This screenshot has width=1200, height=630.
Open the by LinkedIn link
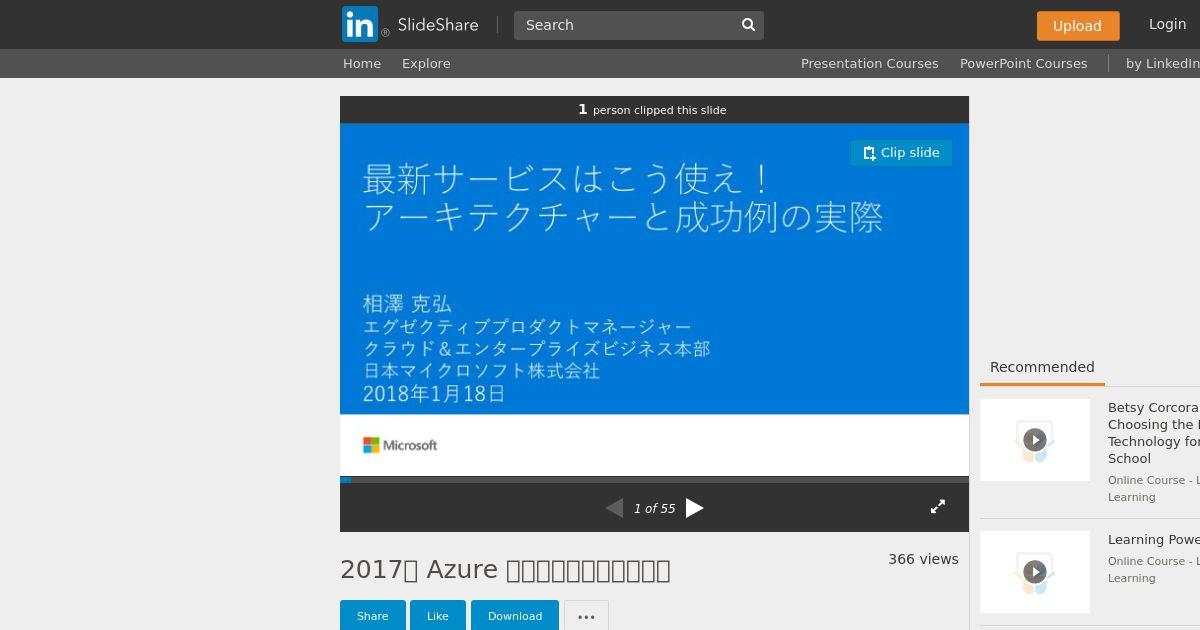tap(1162, 63)
